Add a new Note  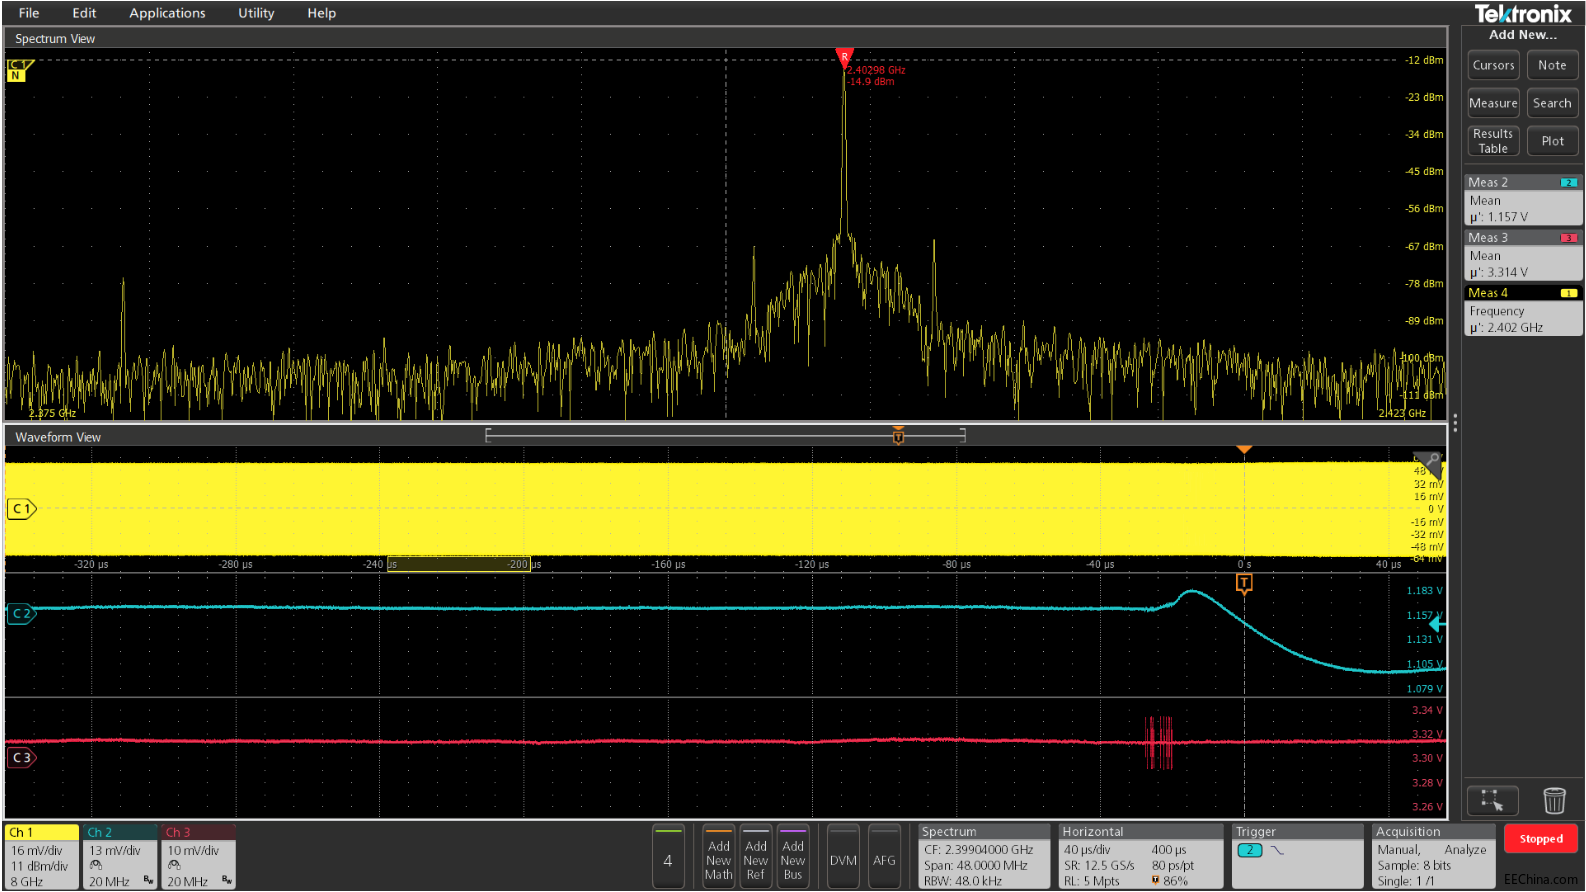(1552, 65)
